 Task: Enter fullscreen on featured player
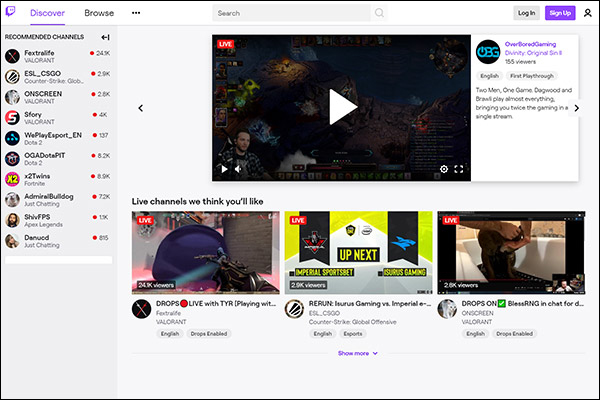pos(458,169)
